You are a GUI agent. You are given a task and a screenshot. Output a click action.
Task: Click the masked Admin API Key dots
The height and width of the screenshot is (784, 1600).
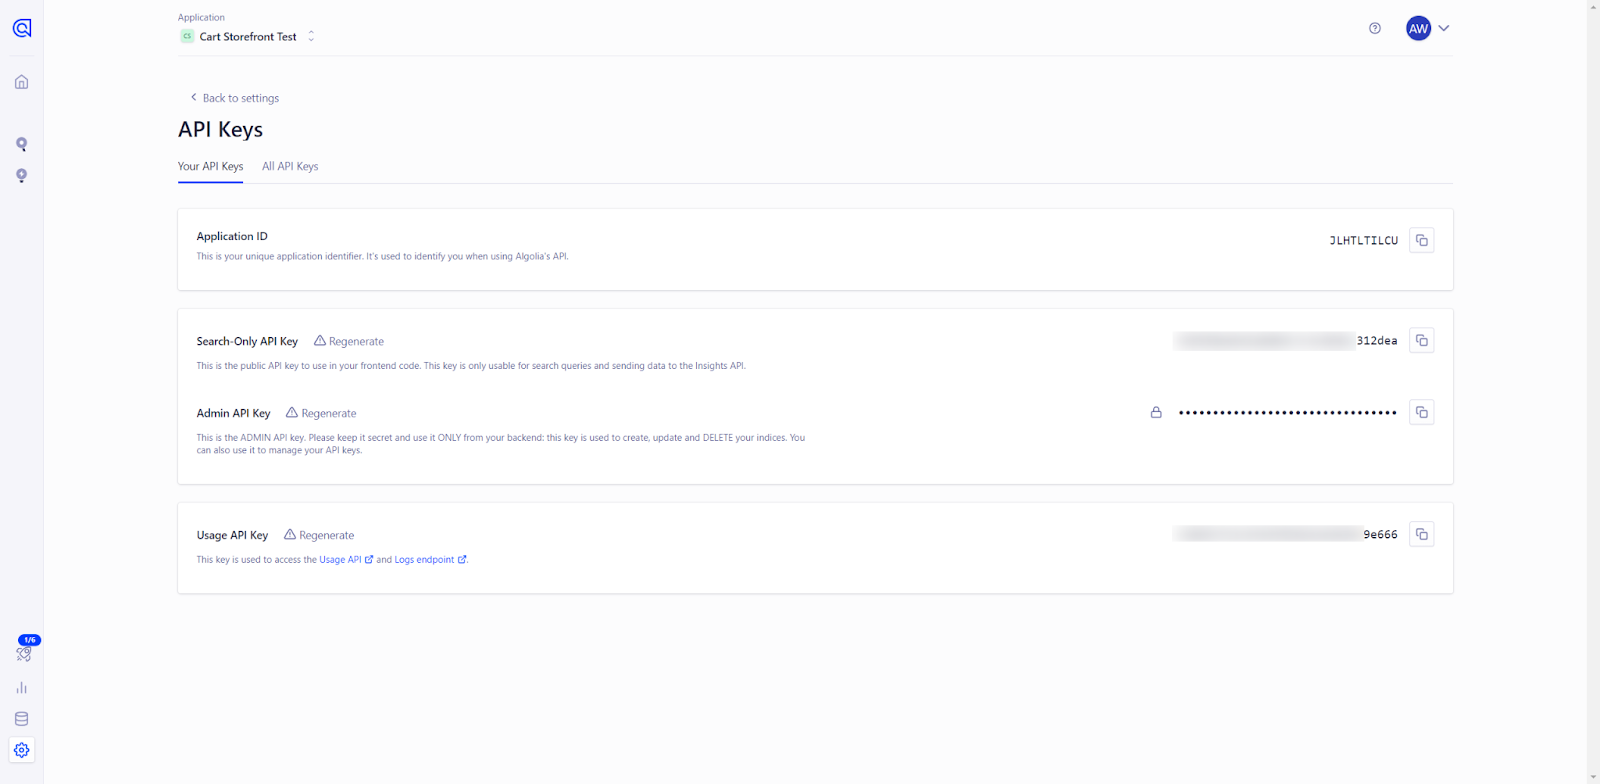1287,413
